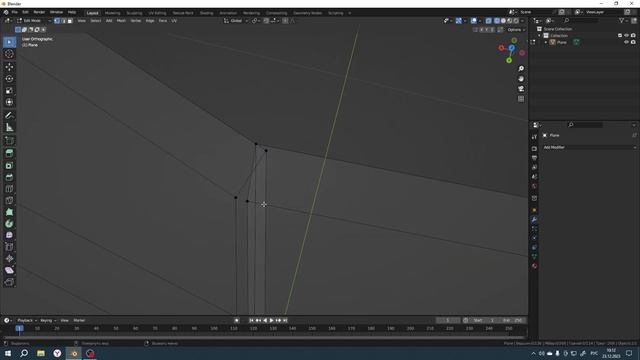640x360 pixels.
Task: Select the Extrude Region tool
Action: click(9, 153)
